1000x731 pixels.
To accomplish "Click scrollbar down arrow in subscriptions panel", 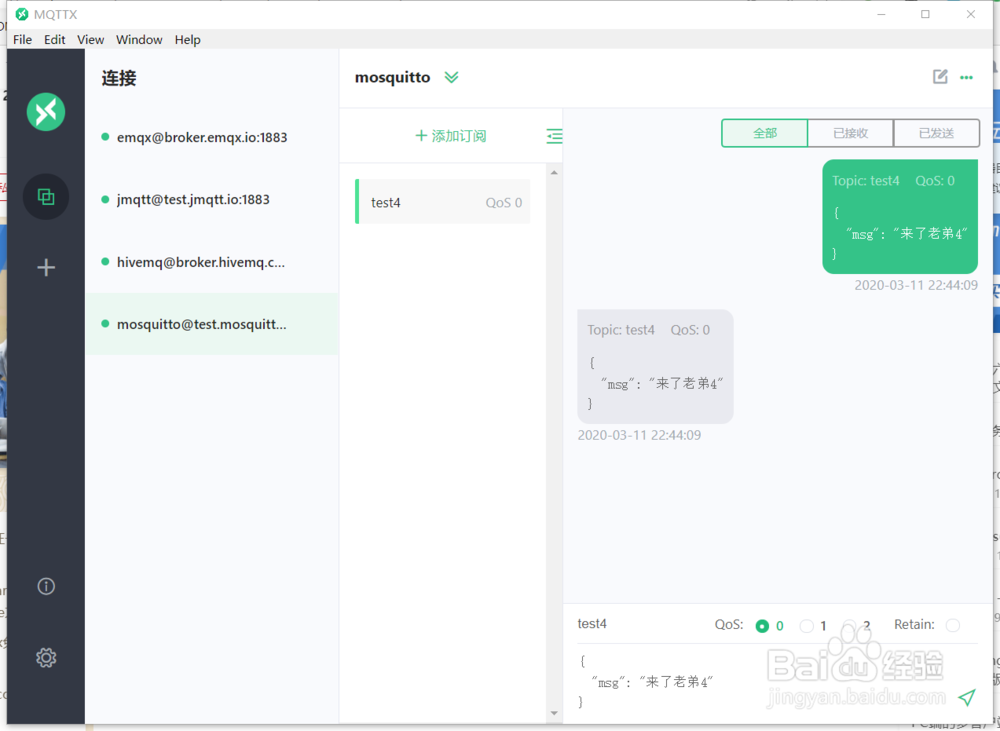I will [x=554, y=713].
